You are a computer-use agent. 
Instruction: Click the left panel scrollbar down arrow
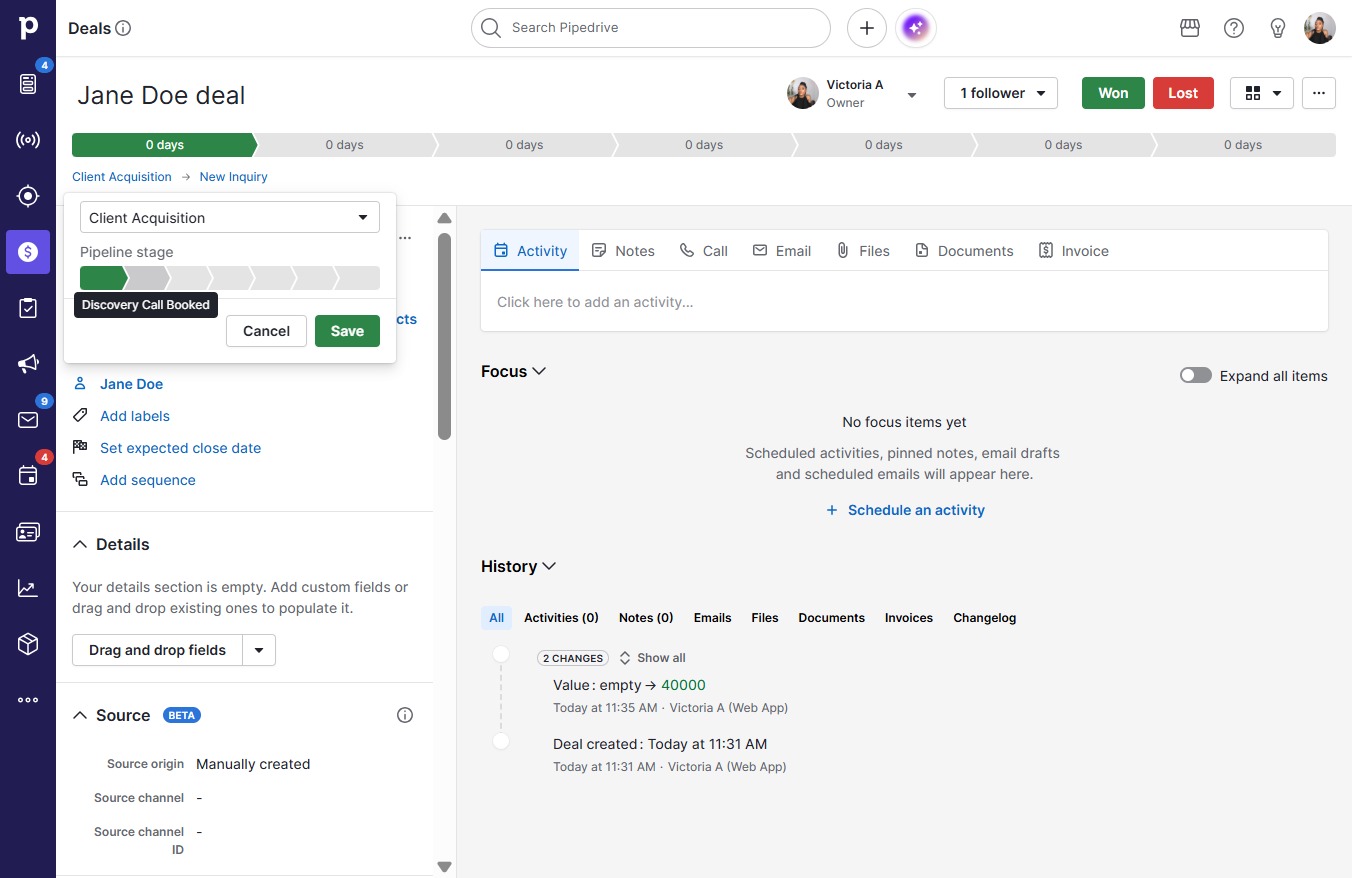click(445, 867)
